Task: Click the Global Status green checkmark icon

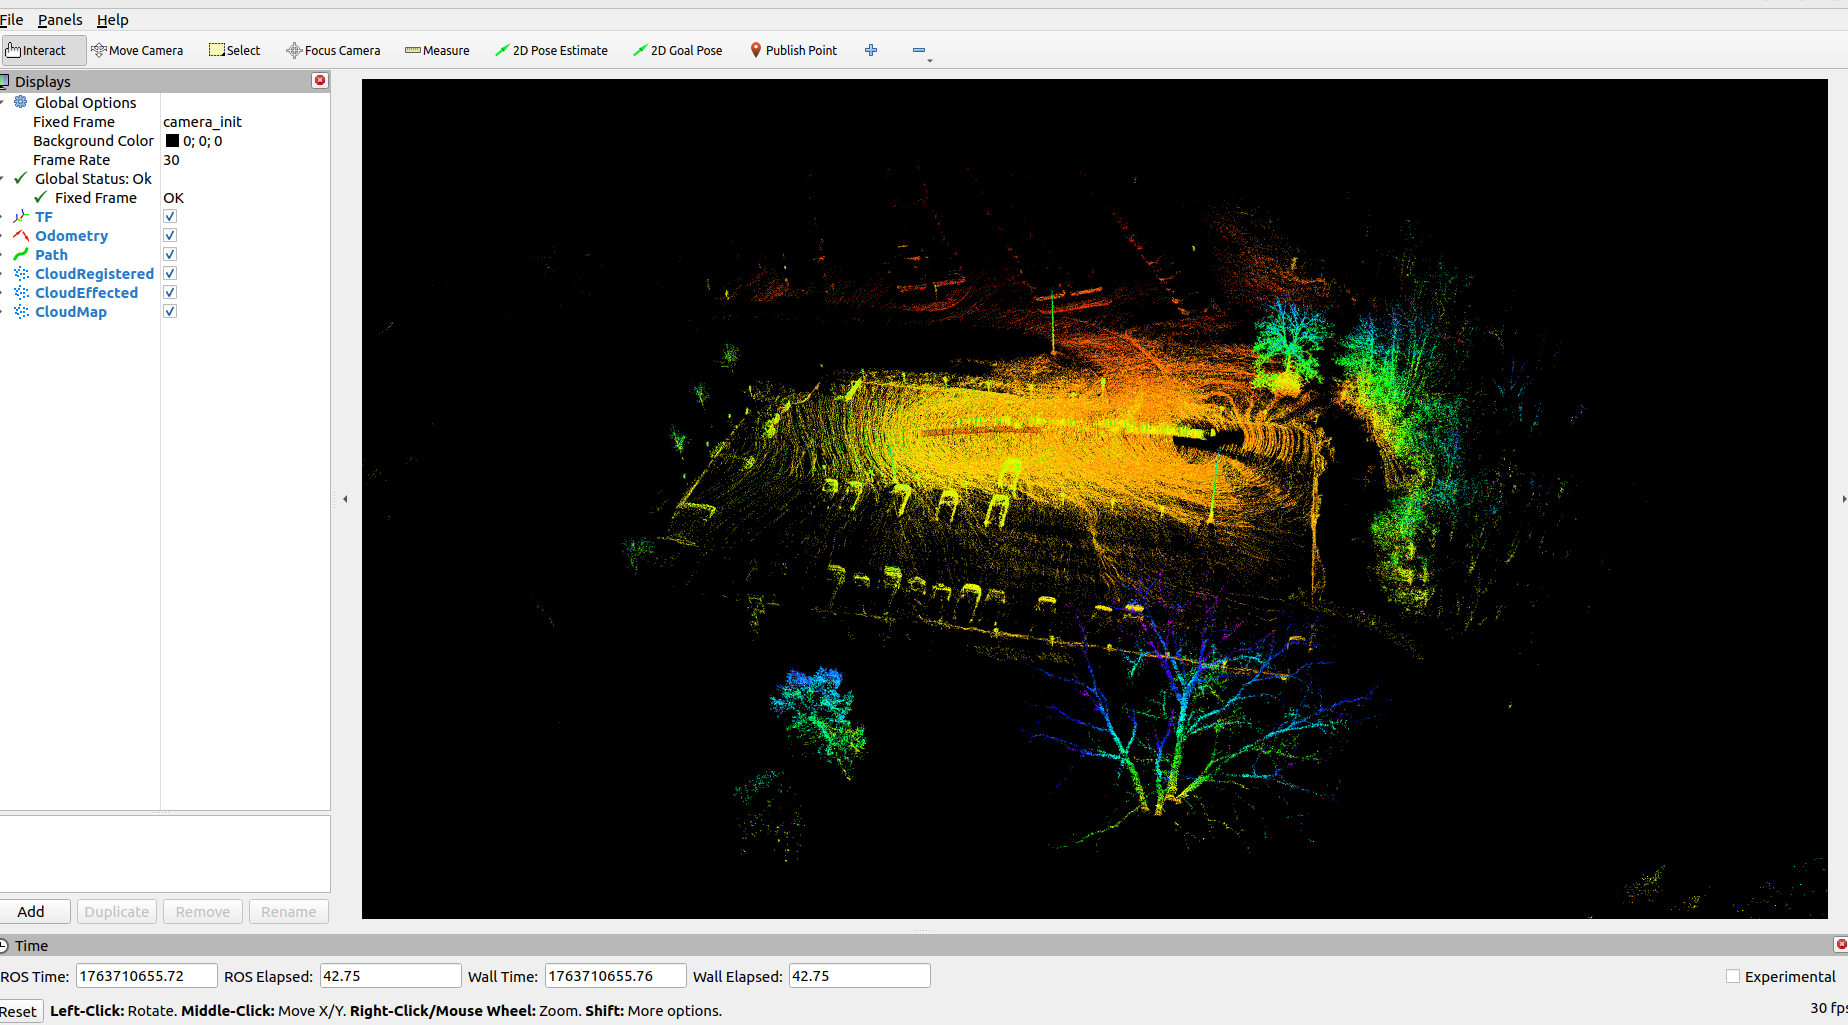Action: click(x=20, y=178)
